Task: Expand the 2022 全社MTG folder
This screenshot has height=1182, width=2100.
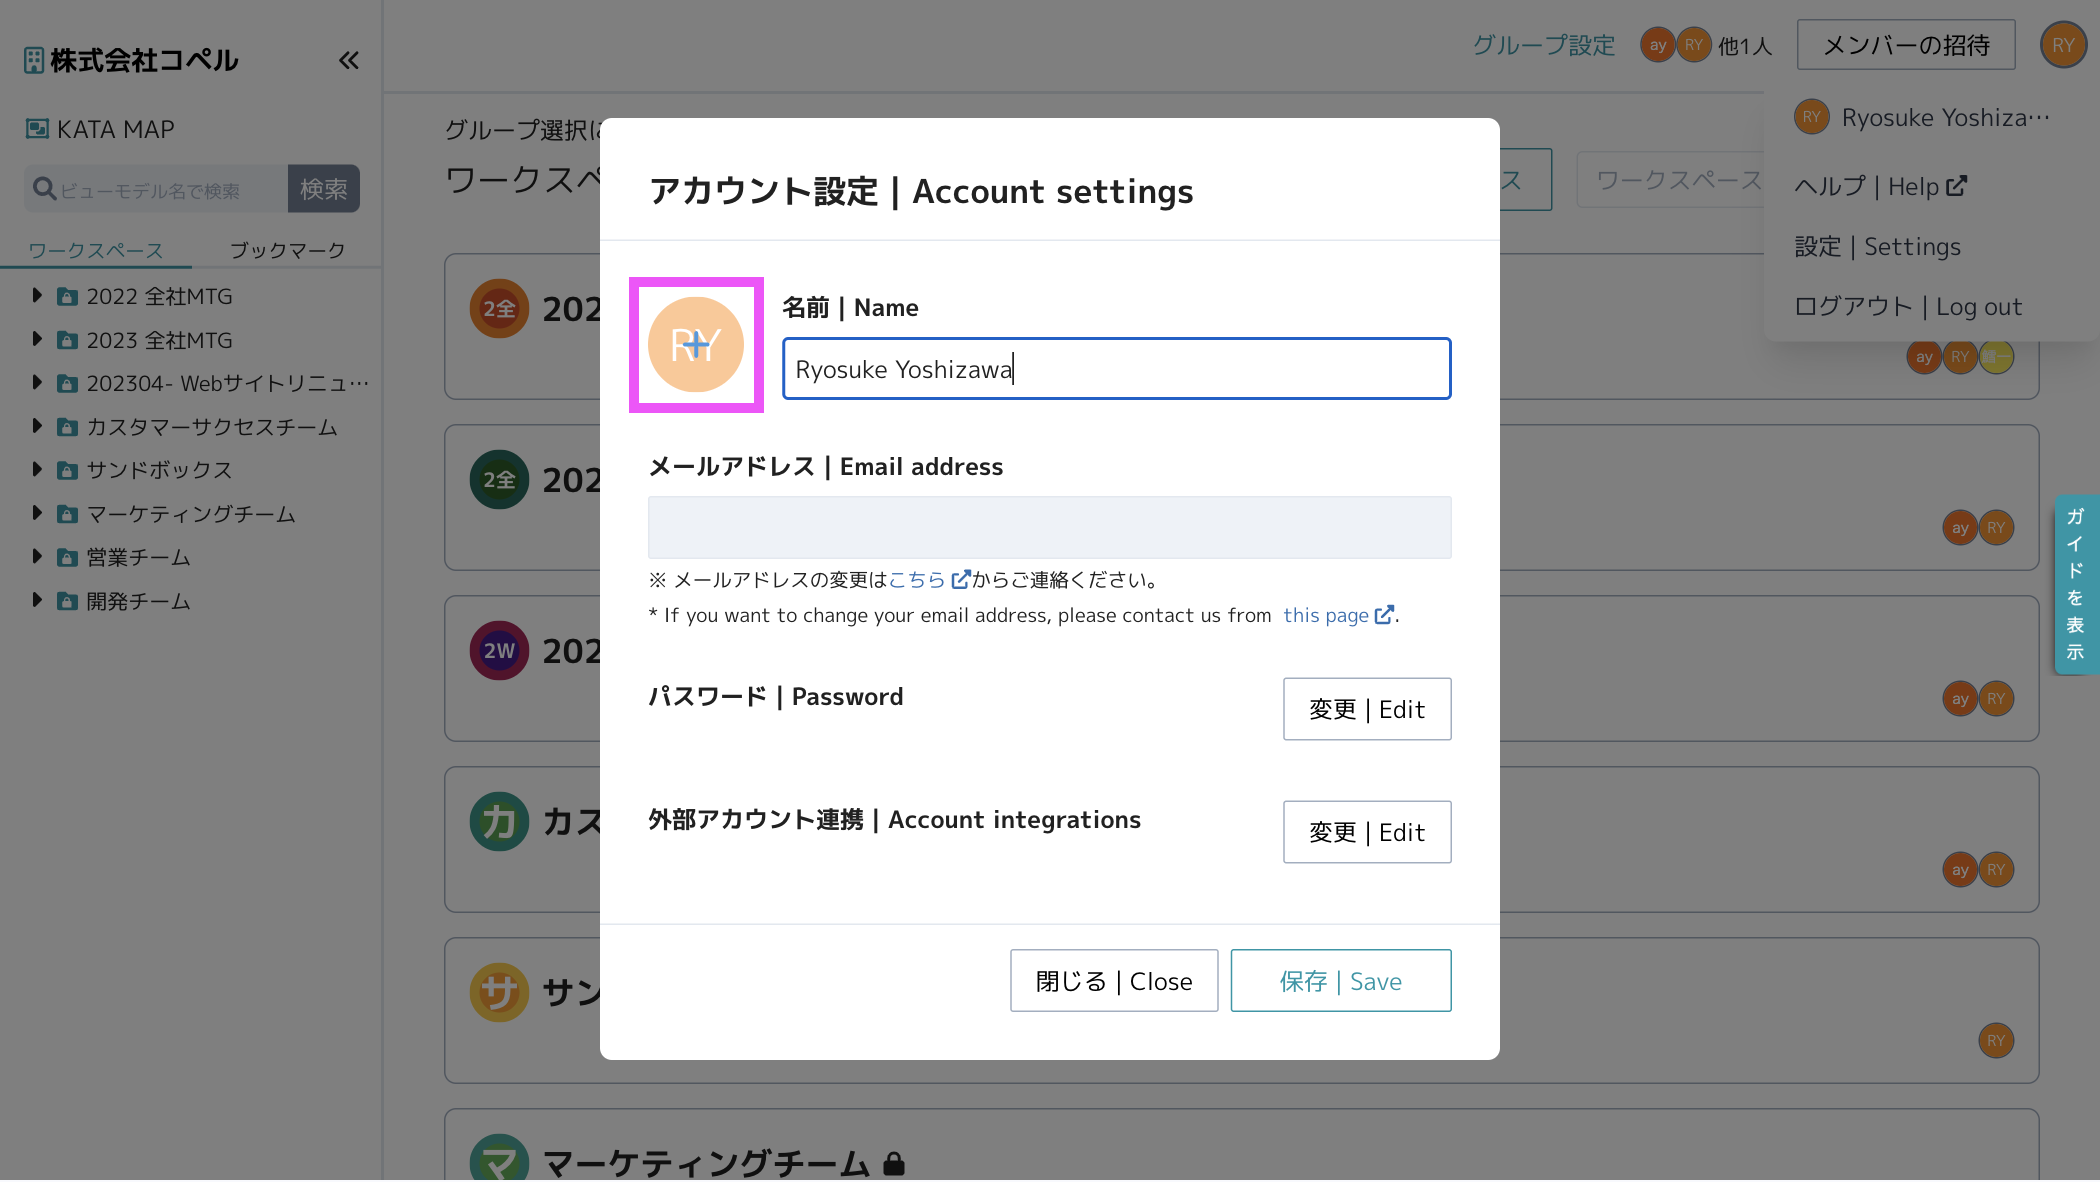Action: click(37, 296)
